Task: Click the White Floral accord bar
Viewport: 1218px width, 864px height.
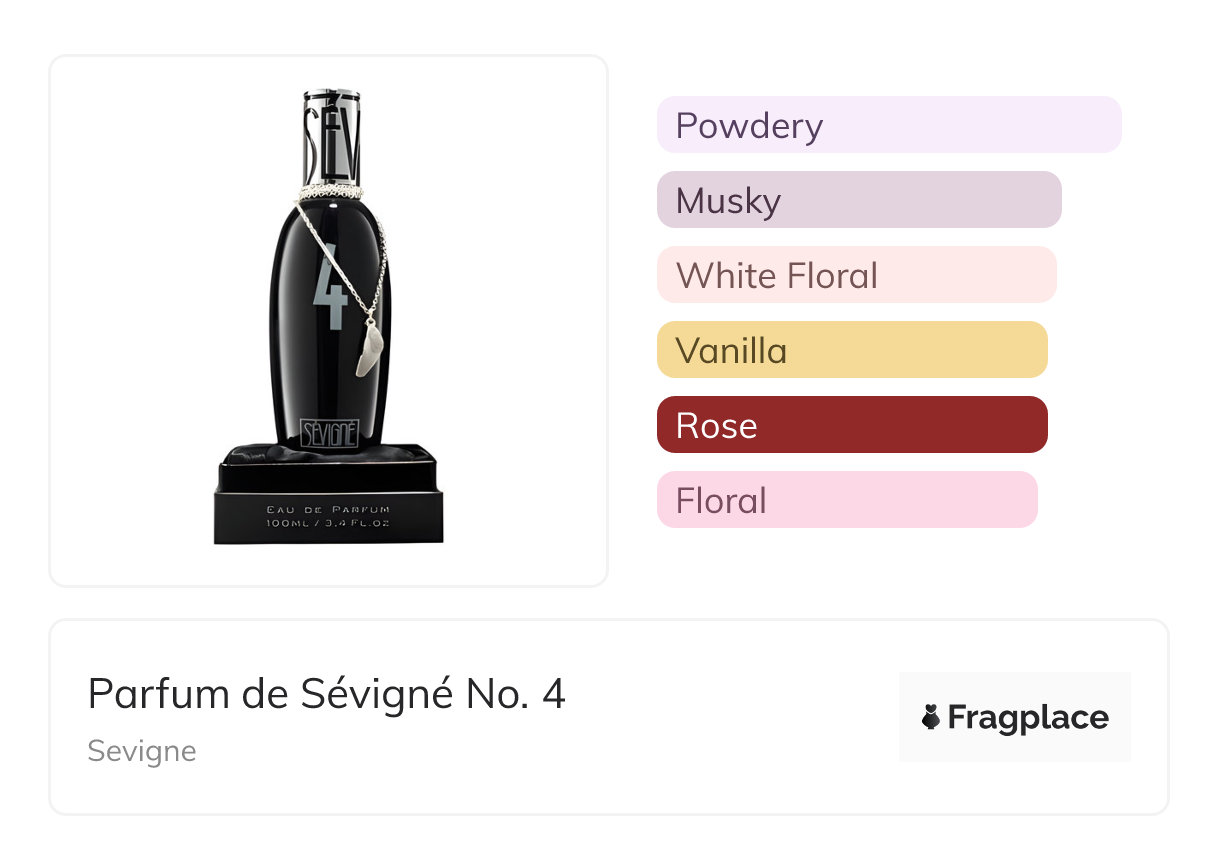Action: click(856, 275)
